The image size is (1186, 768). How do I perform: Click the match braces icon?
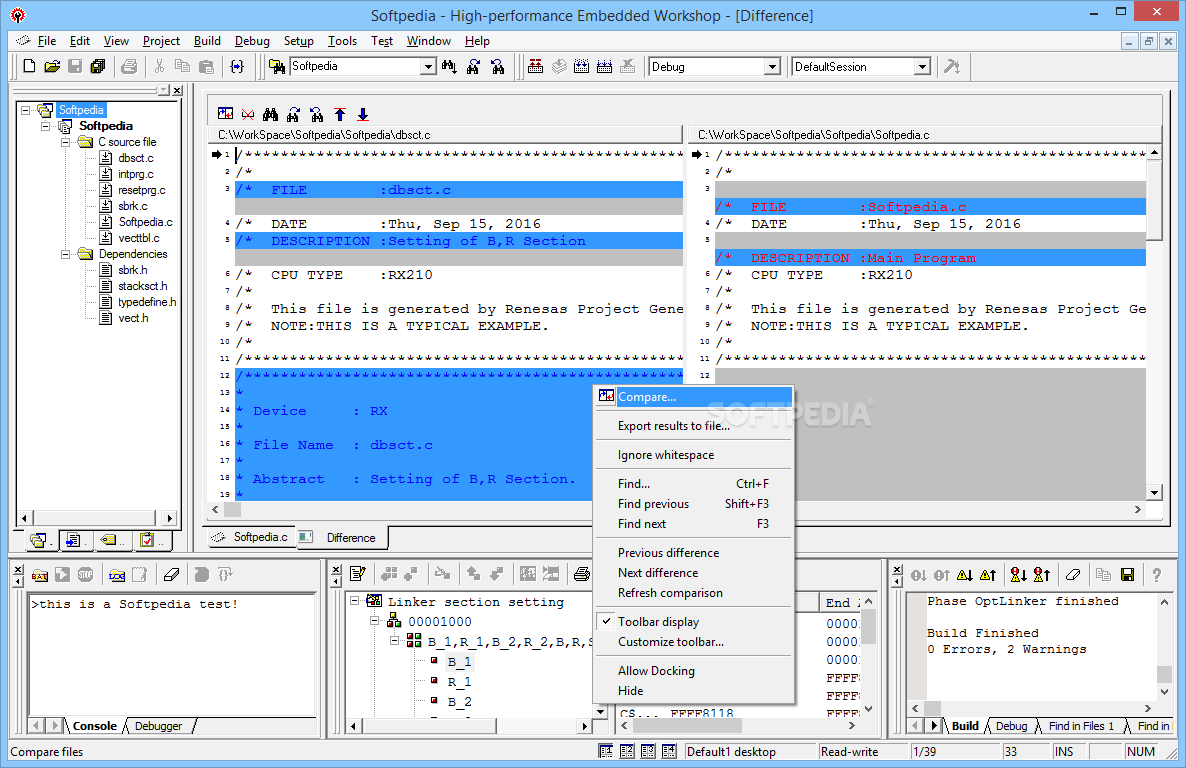pos(237,67)
